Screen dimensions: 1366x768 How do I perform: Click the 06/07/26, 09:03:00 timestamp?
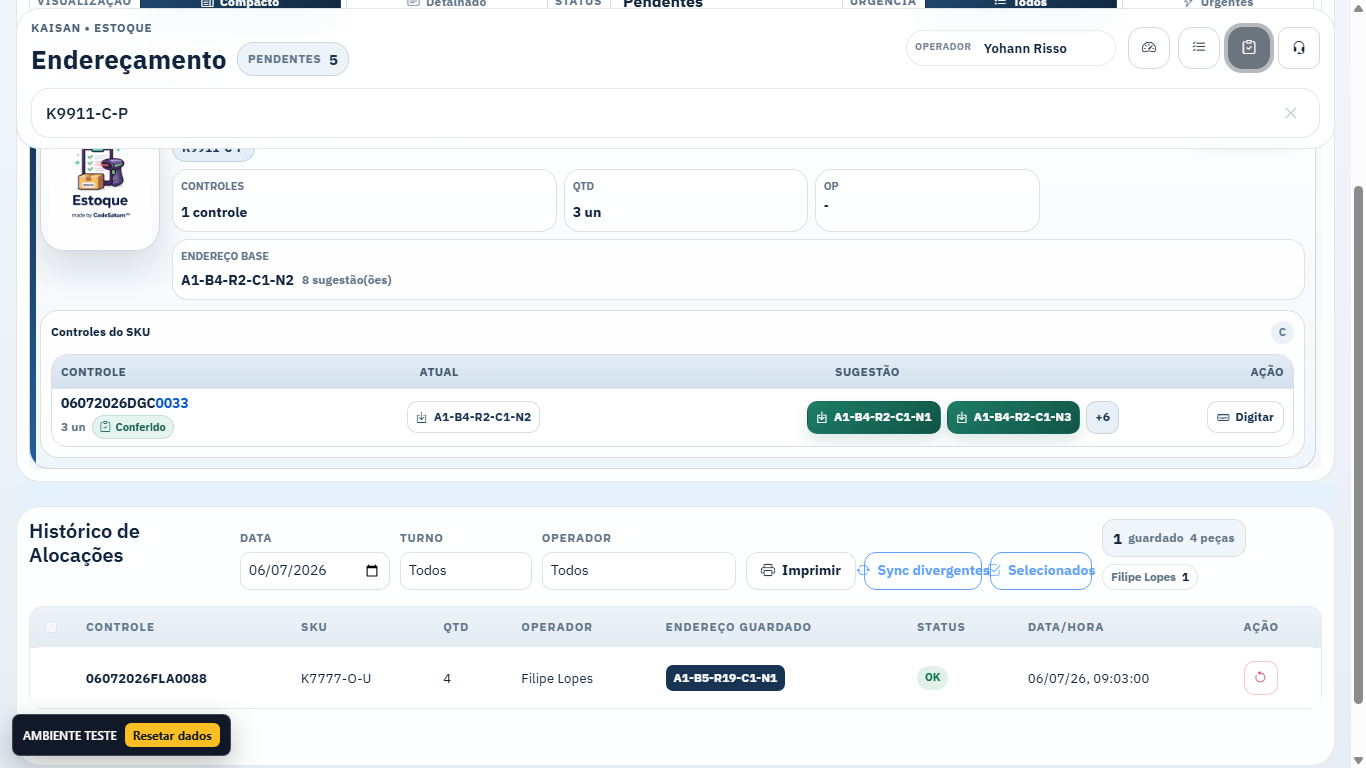point(1088,678)
